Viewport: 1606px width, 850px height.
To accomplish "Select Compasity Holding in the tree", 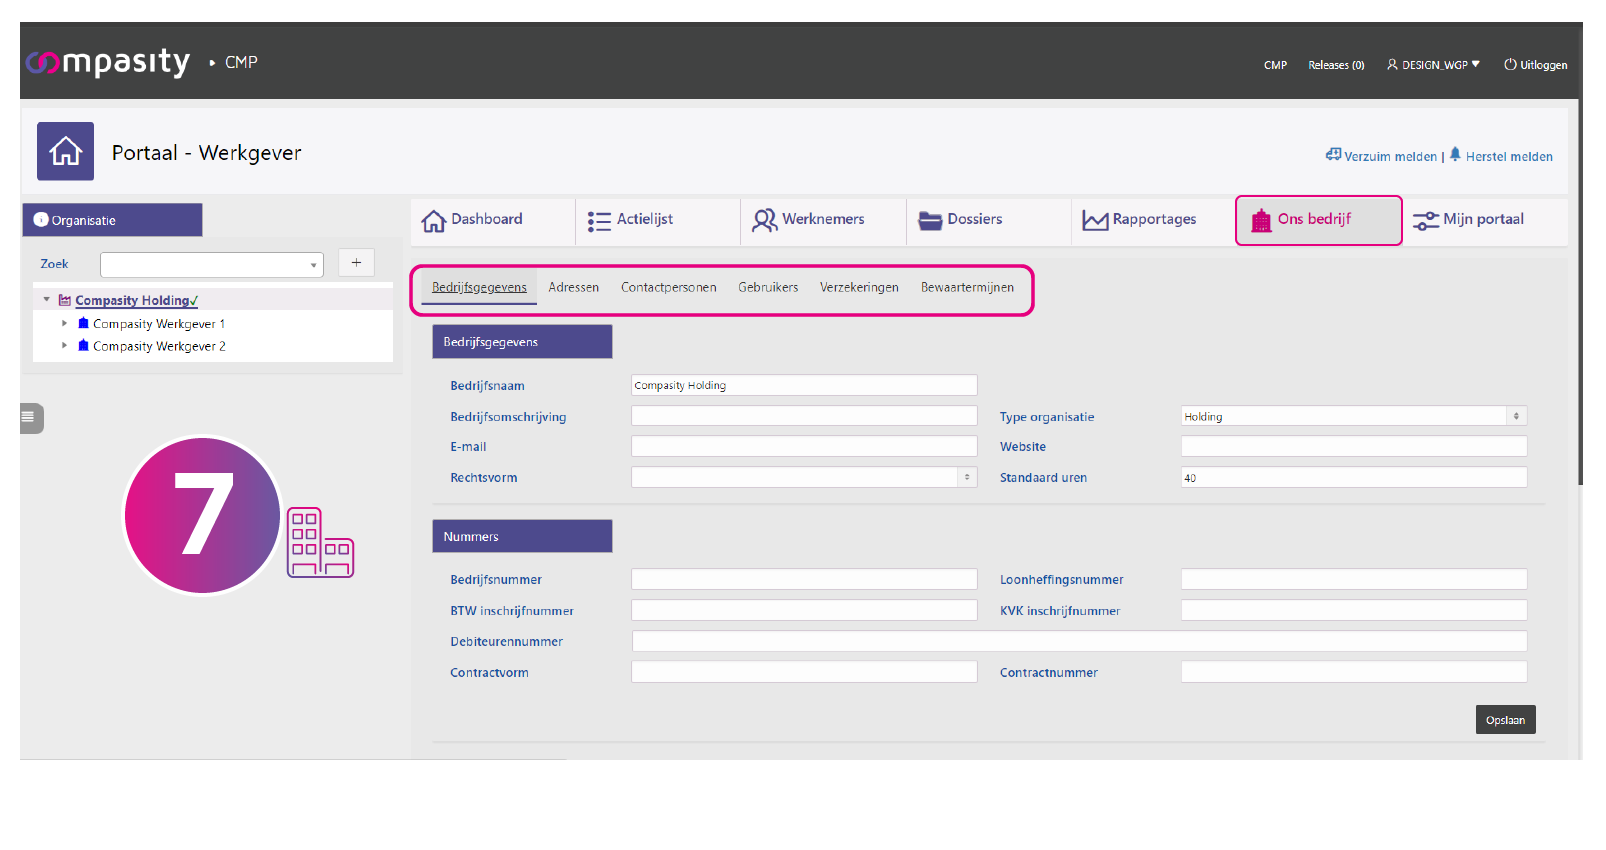I will point(136,300).
